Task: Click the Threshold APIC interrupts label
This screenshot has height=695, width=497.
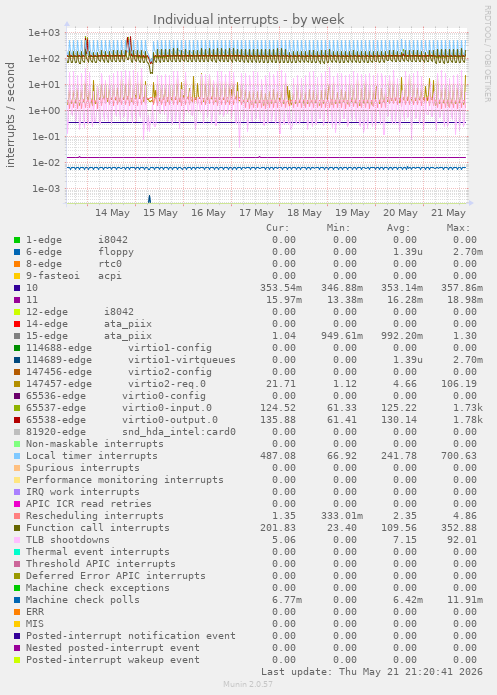Action: click(x=101, y=564)
